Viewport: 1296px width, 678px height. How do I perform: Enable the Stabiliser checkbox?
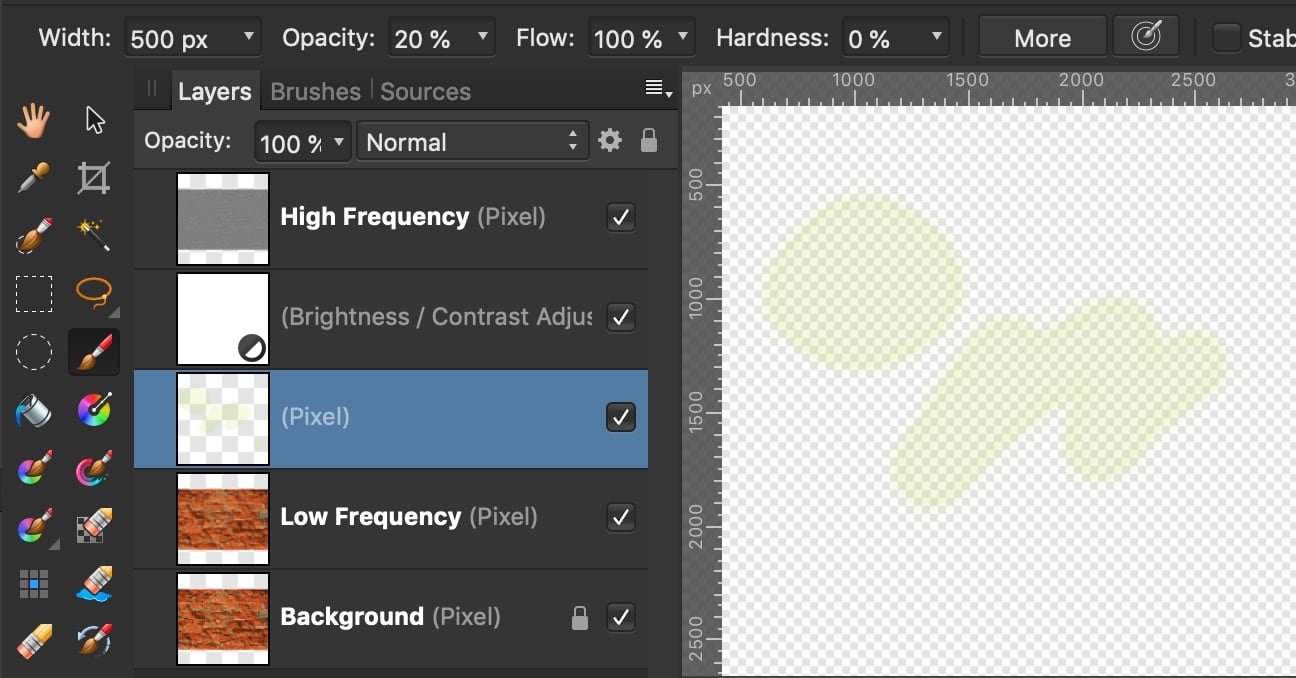pyautogui.click(x=1225, y=36)
